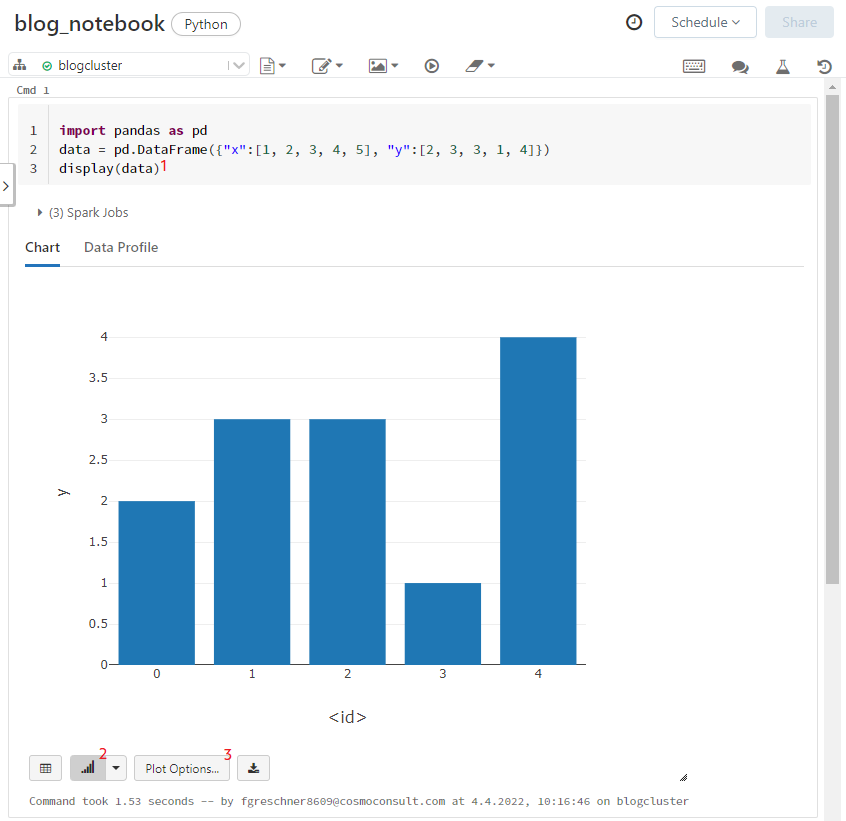The width and height of the screenshot is (846, 821).
Task: Click the blog_notebook title
Action: pos(90,24)
